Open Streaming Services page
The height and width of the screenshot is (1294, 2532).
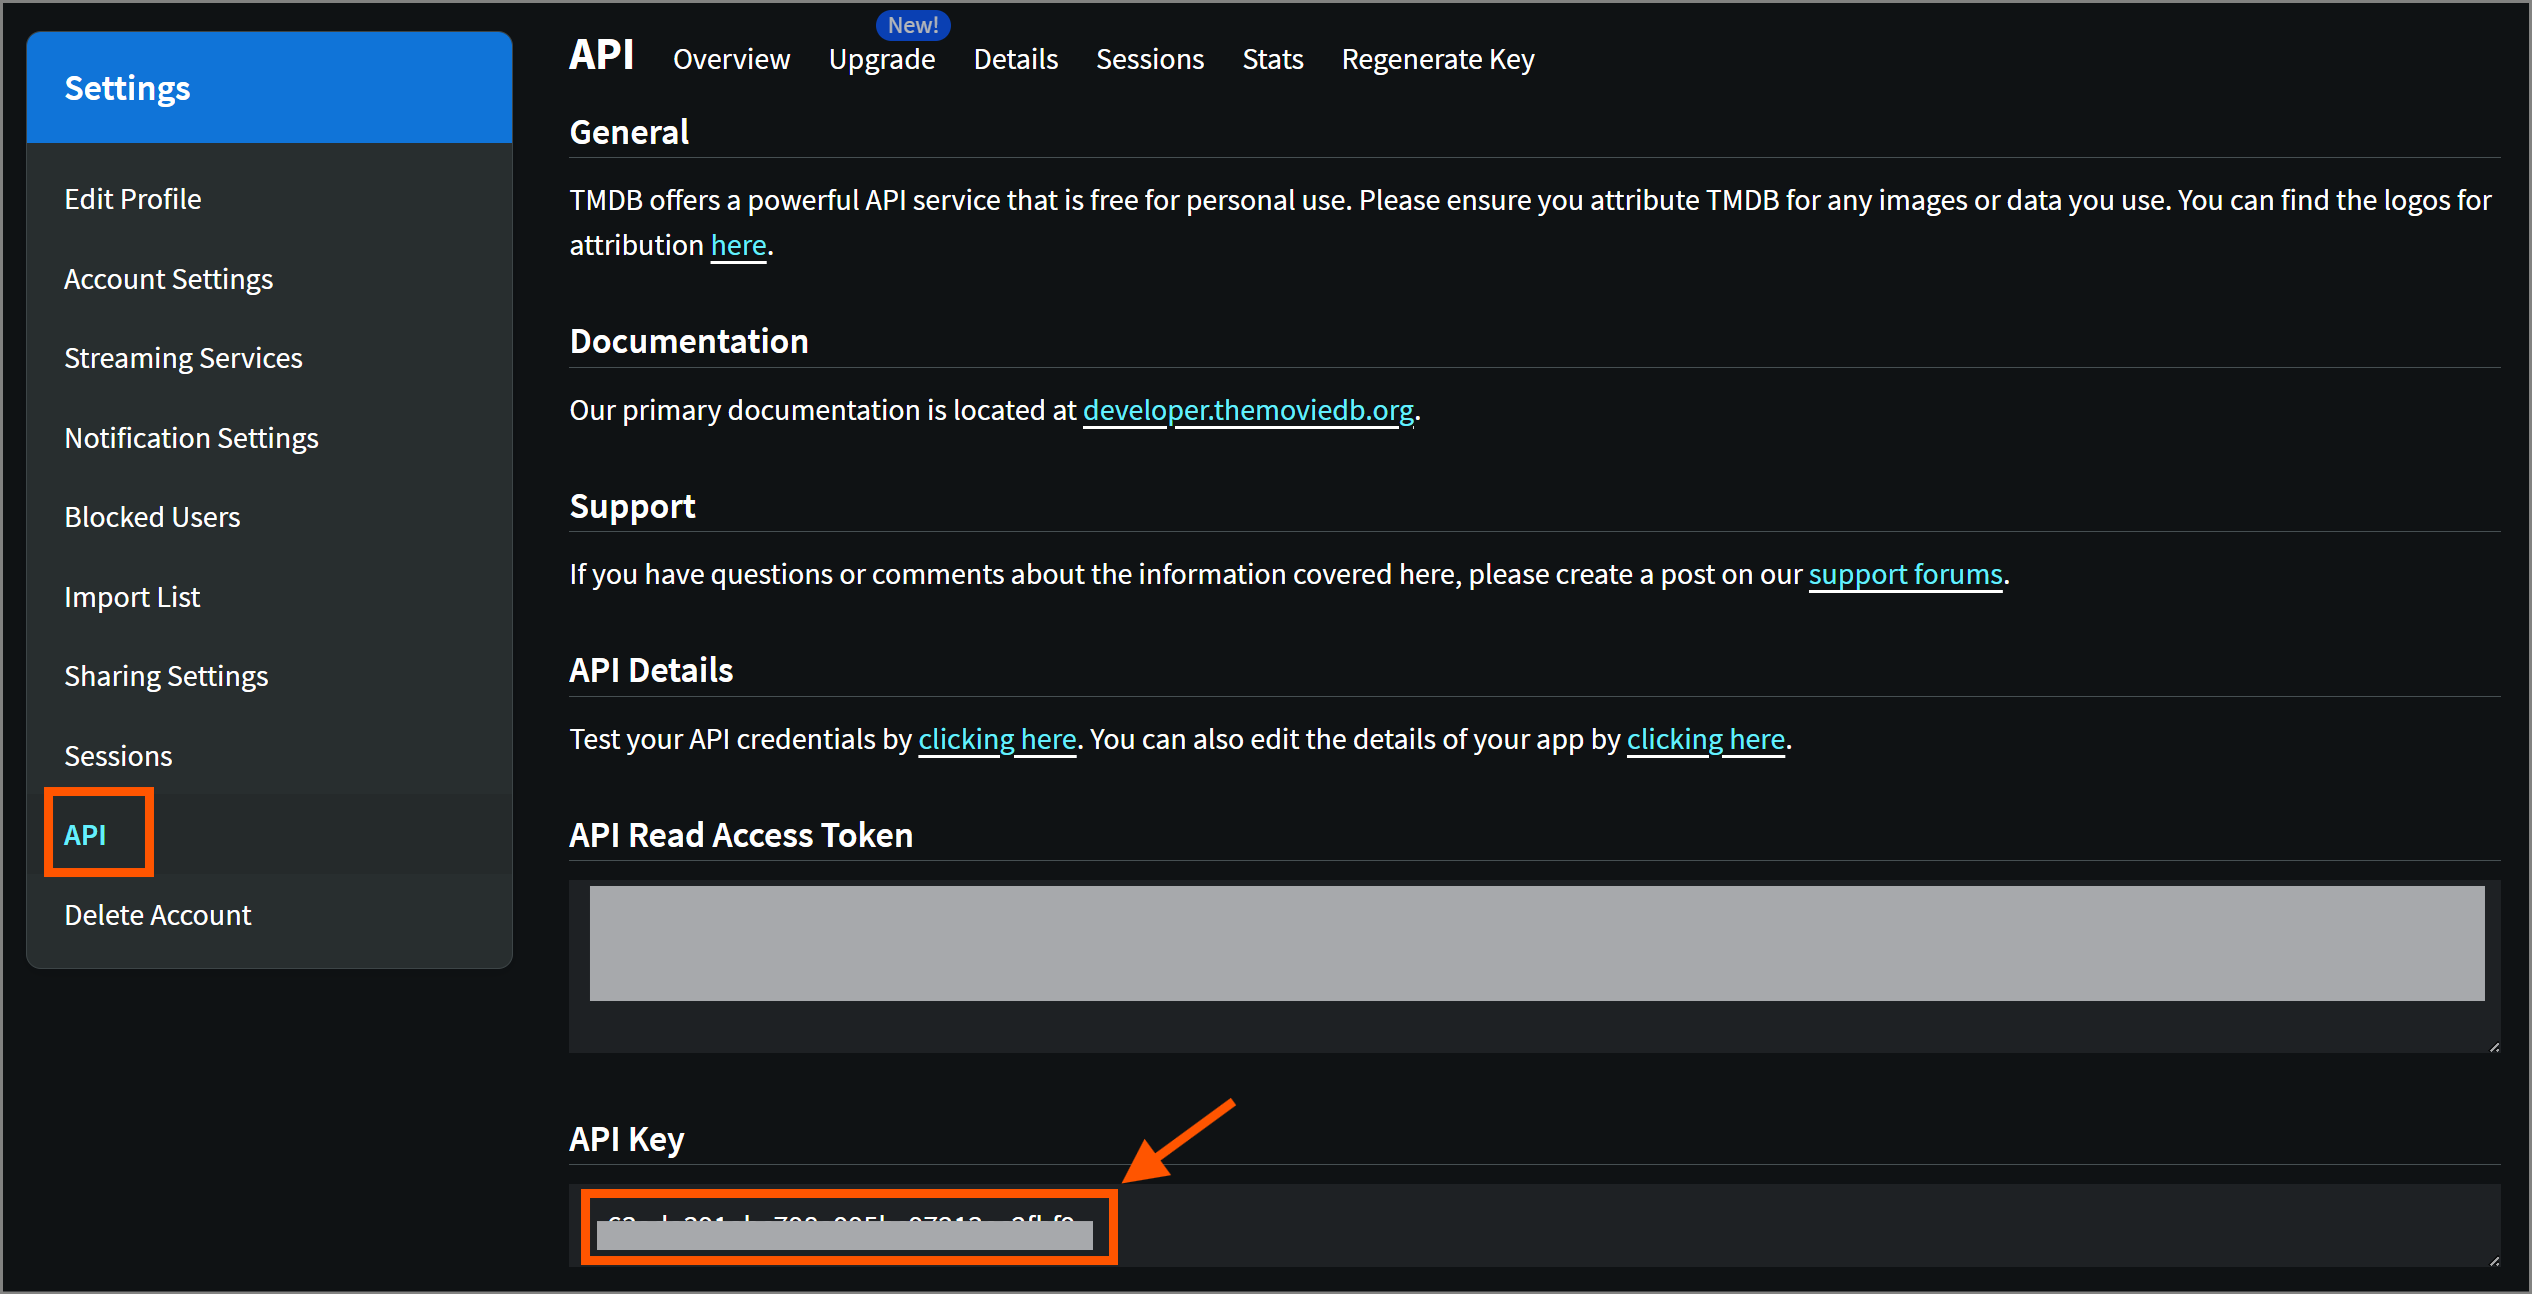coord(183,358)
